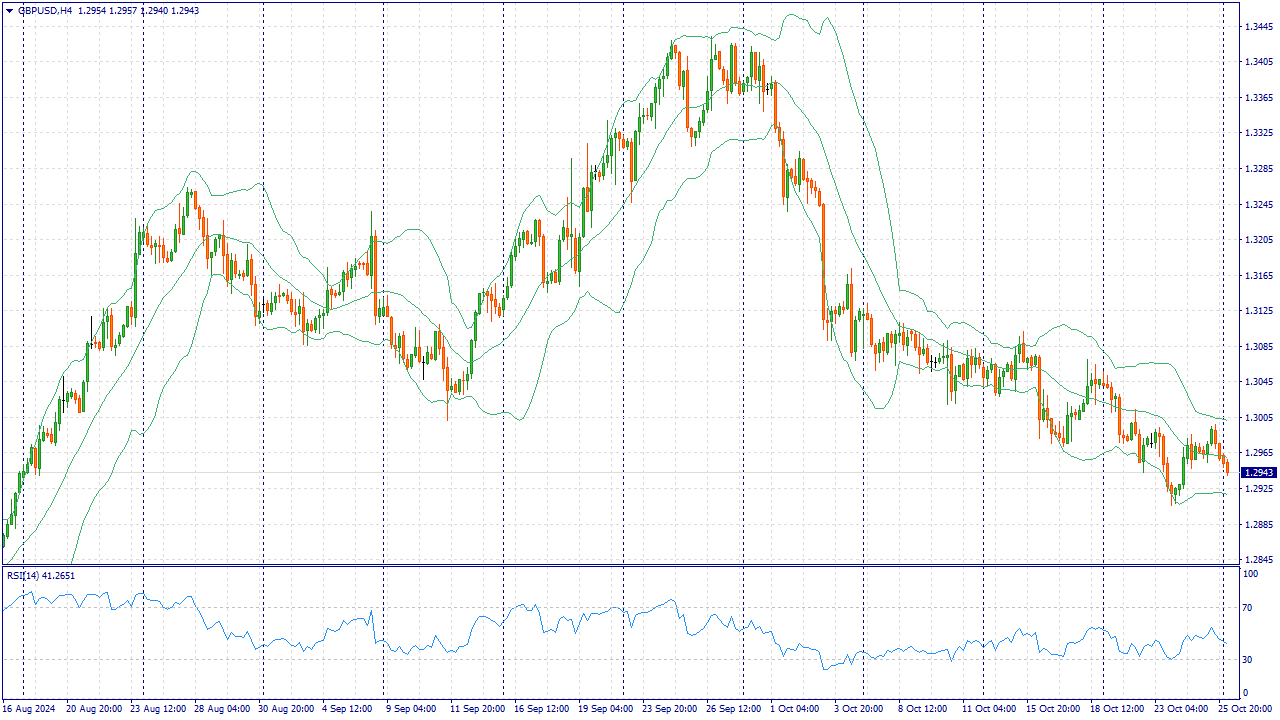Image resolution: width=1280 pixels, height=720 pixels.
Task: Click the 1.3165 price axis label
Action: (1258, 276)
